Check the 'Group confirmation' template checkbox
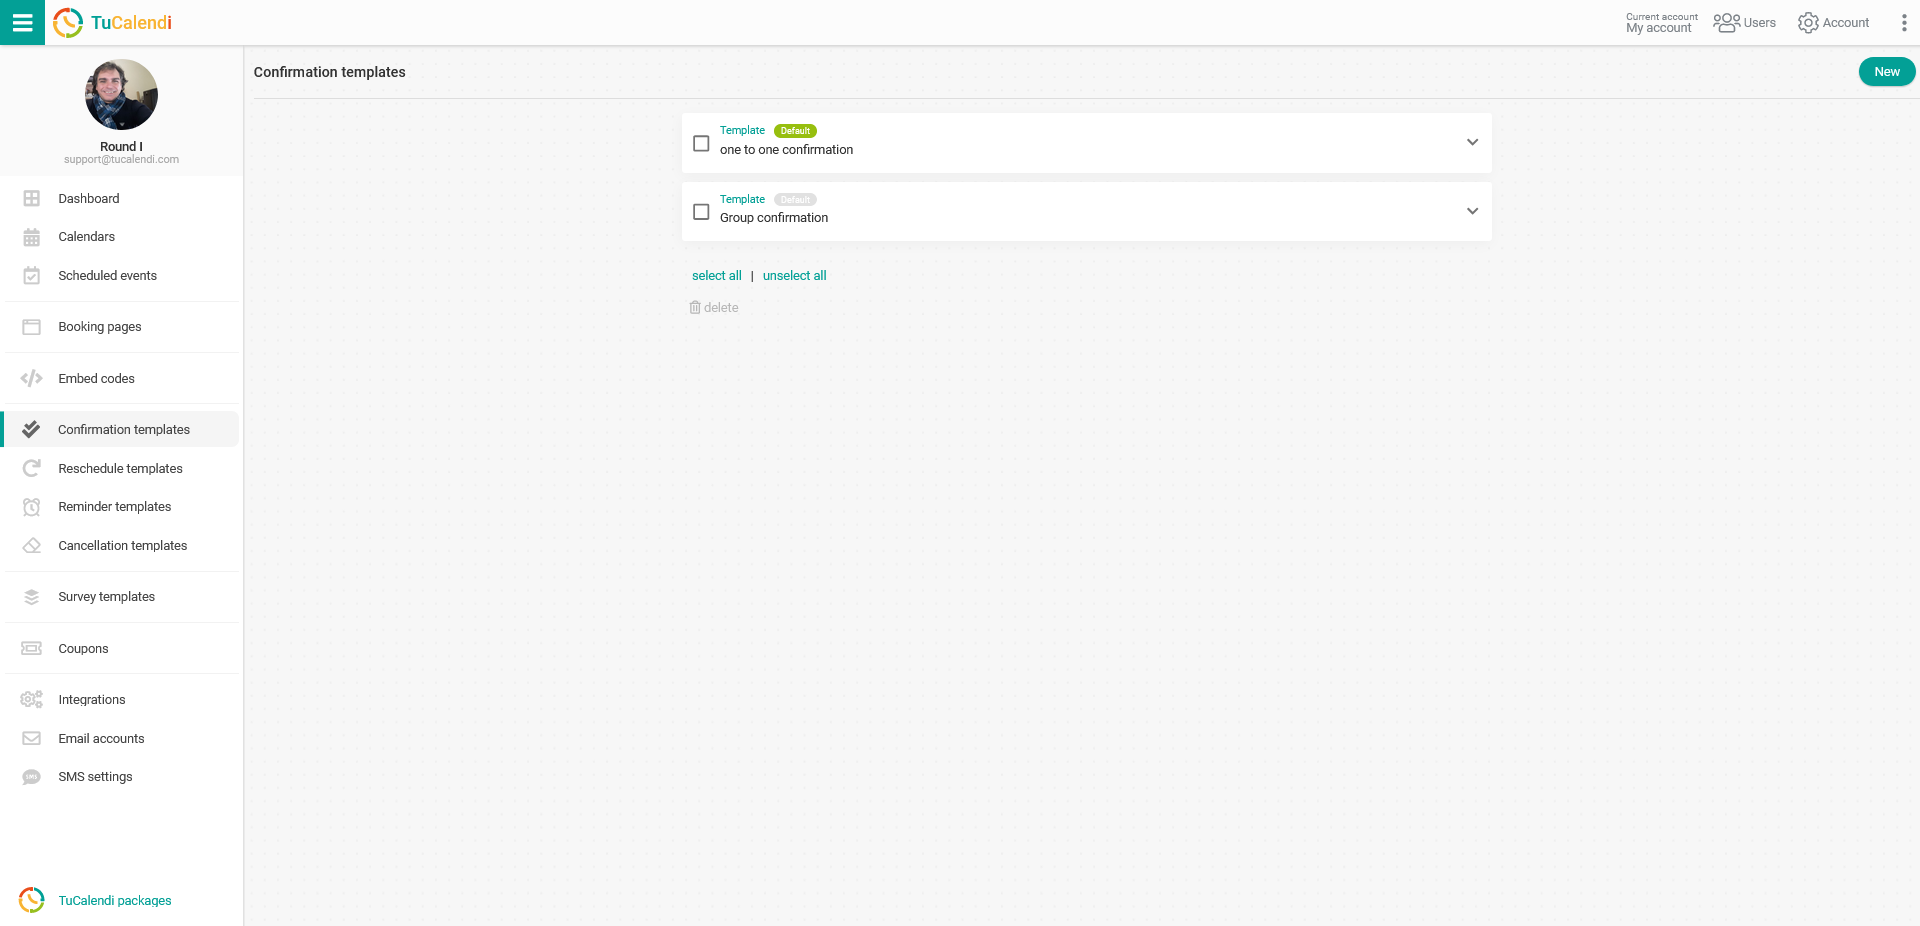Viewport: 1920px width, 926px height. (x=701, y=212)
